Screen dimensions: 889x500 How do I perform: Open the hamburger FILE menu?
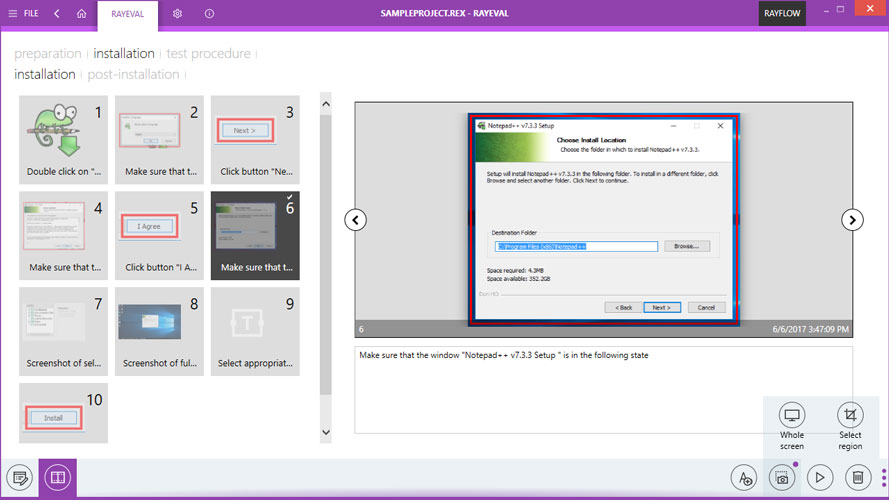tap(23, 13)
